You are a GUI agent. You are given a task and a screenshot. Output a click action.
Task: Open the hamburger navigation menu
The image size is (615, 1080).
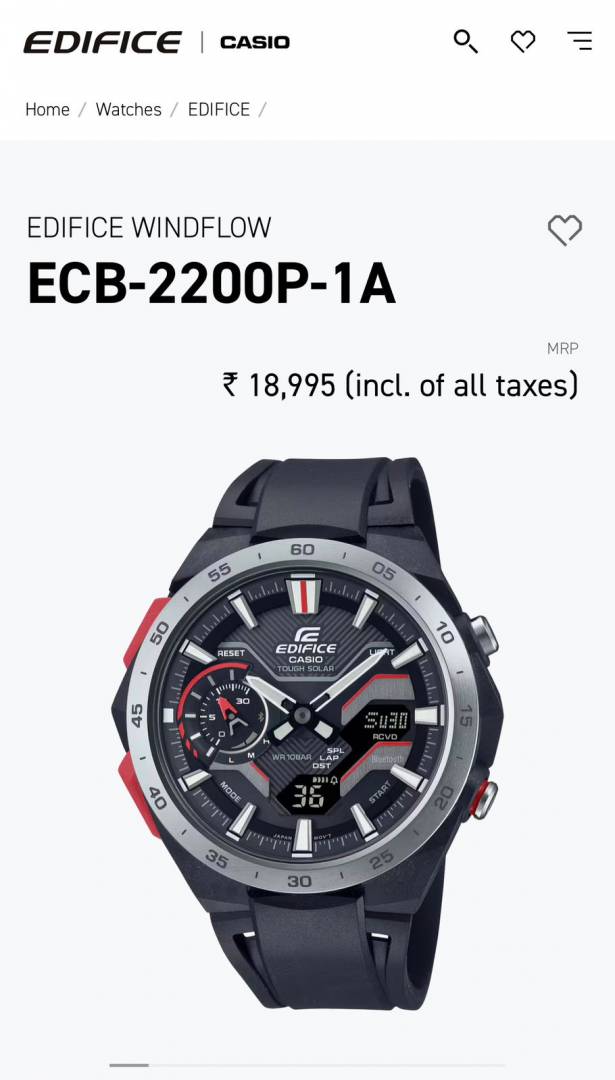(580, 41)
